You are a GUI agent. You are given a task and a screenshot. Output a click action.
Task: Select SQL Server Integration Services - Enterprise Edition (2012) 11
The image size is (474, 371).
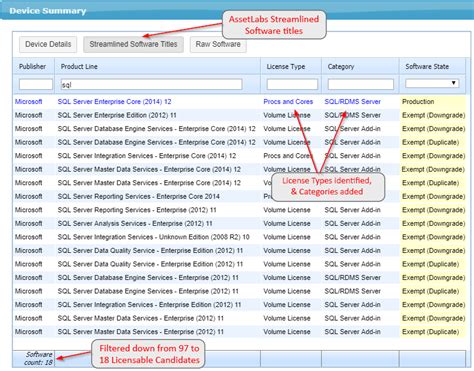click(149, 305)
